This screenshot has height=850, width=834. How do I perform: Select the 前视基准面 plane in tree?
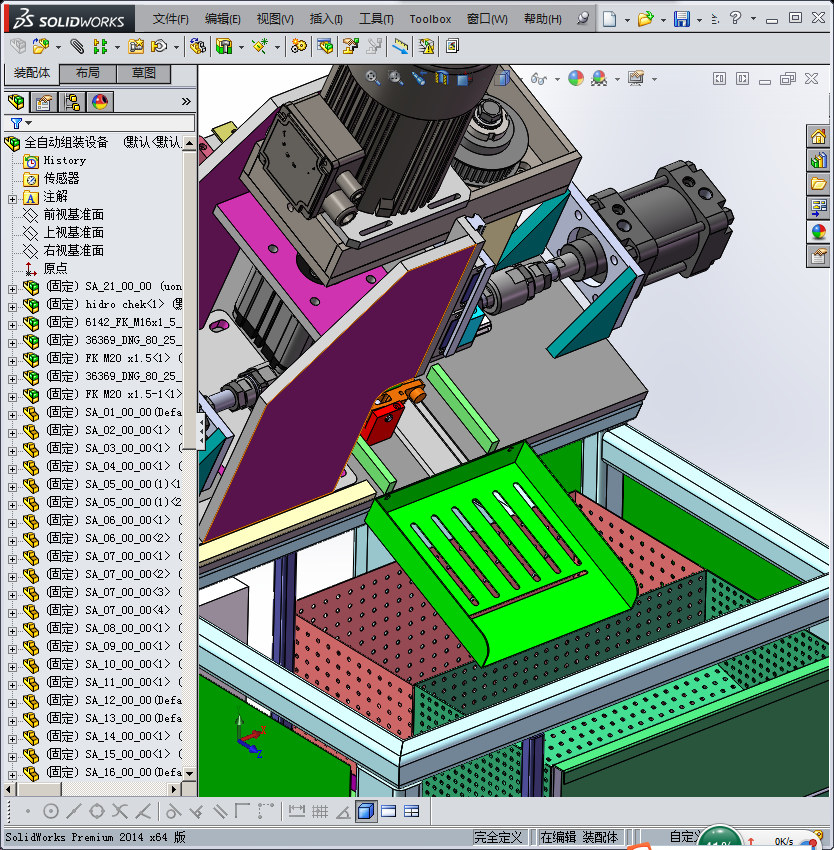(x=73, y=215)
